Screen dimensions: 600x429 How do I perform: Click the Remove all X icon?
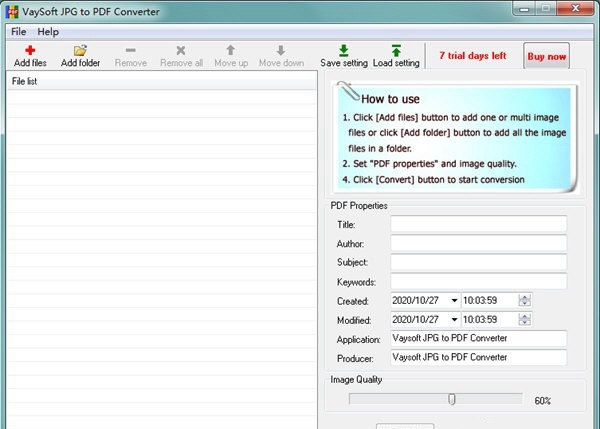pyautogui.click(x=181, y=50)
